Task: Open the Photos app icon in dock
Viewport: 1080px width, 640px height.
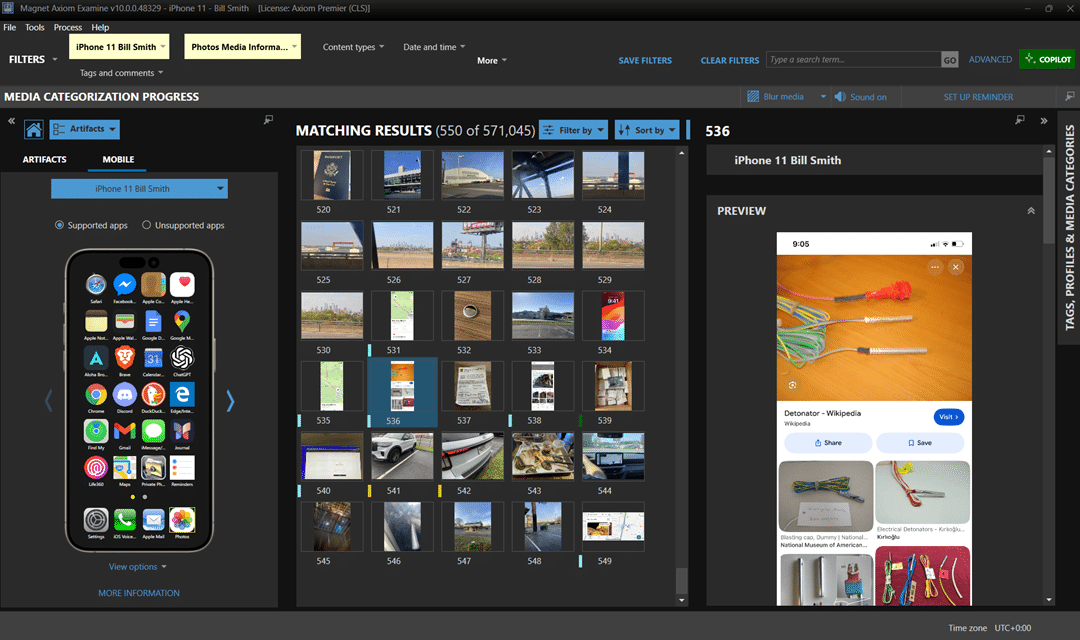Action: 183,519
